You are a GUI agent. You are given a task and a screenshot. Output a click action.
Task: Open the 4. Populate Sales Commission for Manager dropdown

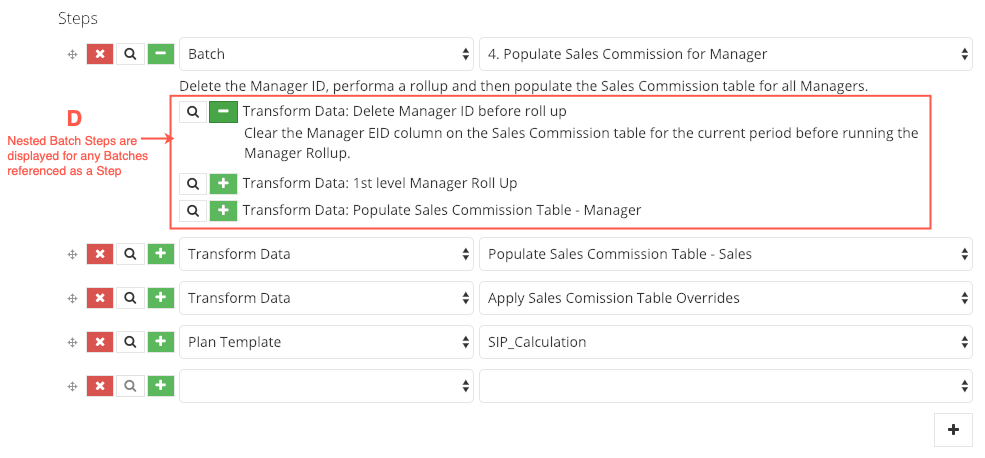726,54
